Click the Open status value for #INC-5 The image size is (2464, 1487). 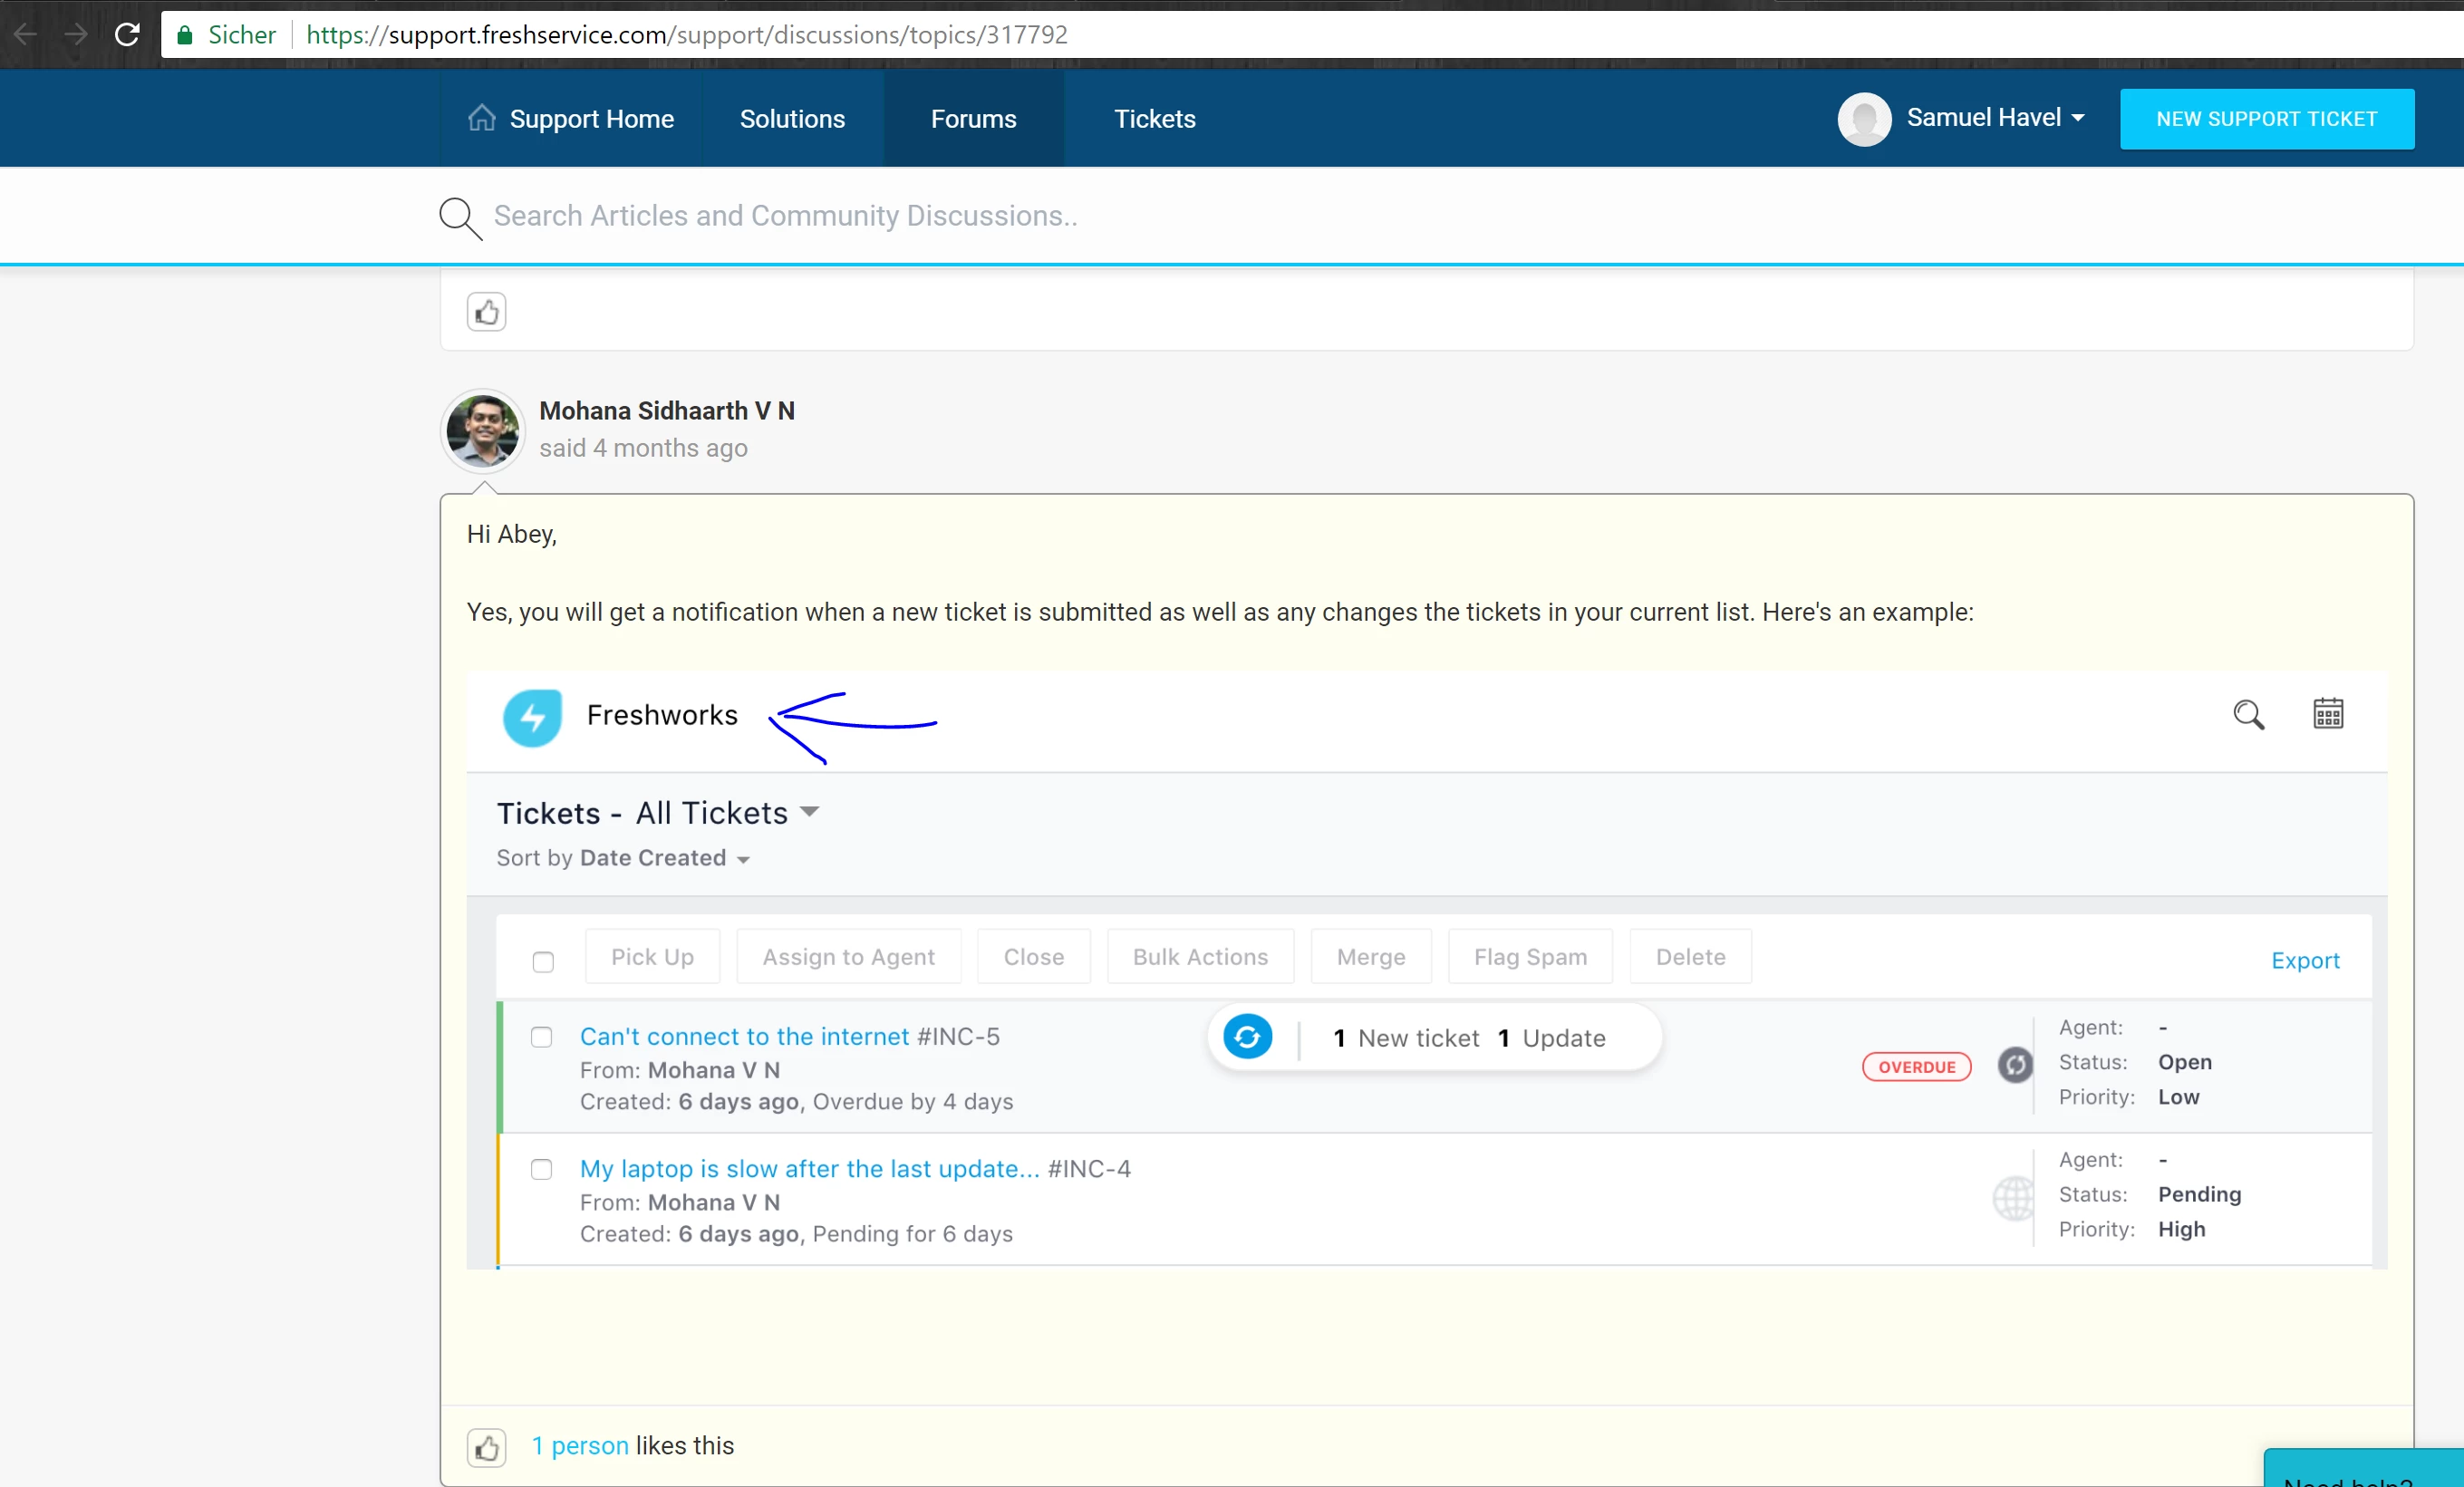(2184, 1062)
